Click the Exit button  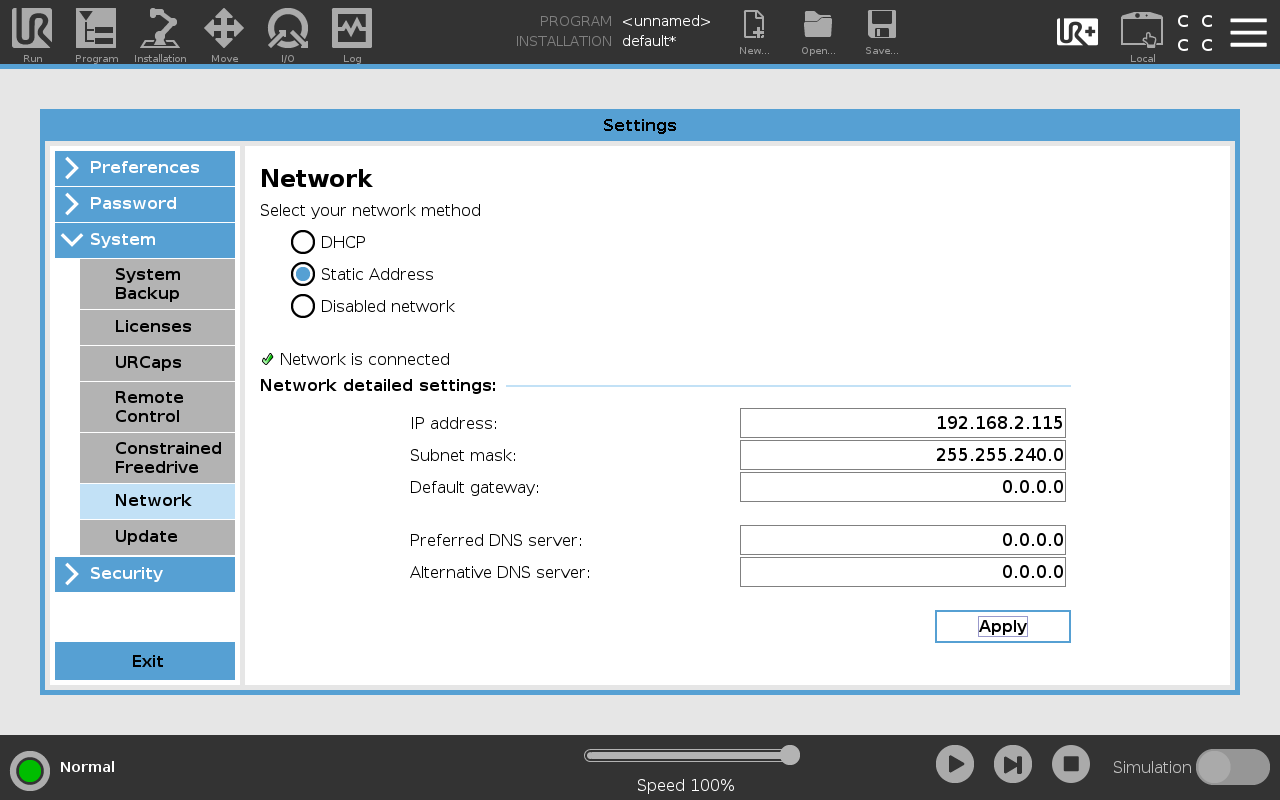(145, 661)
